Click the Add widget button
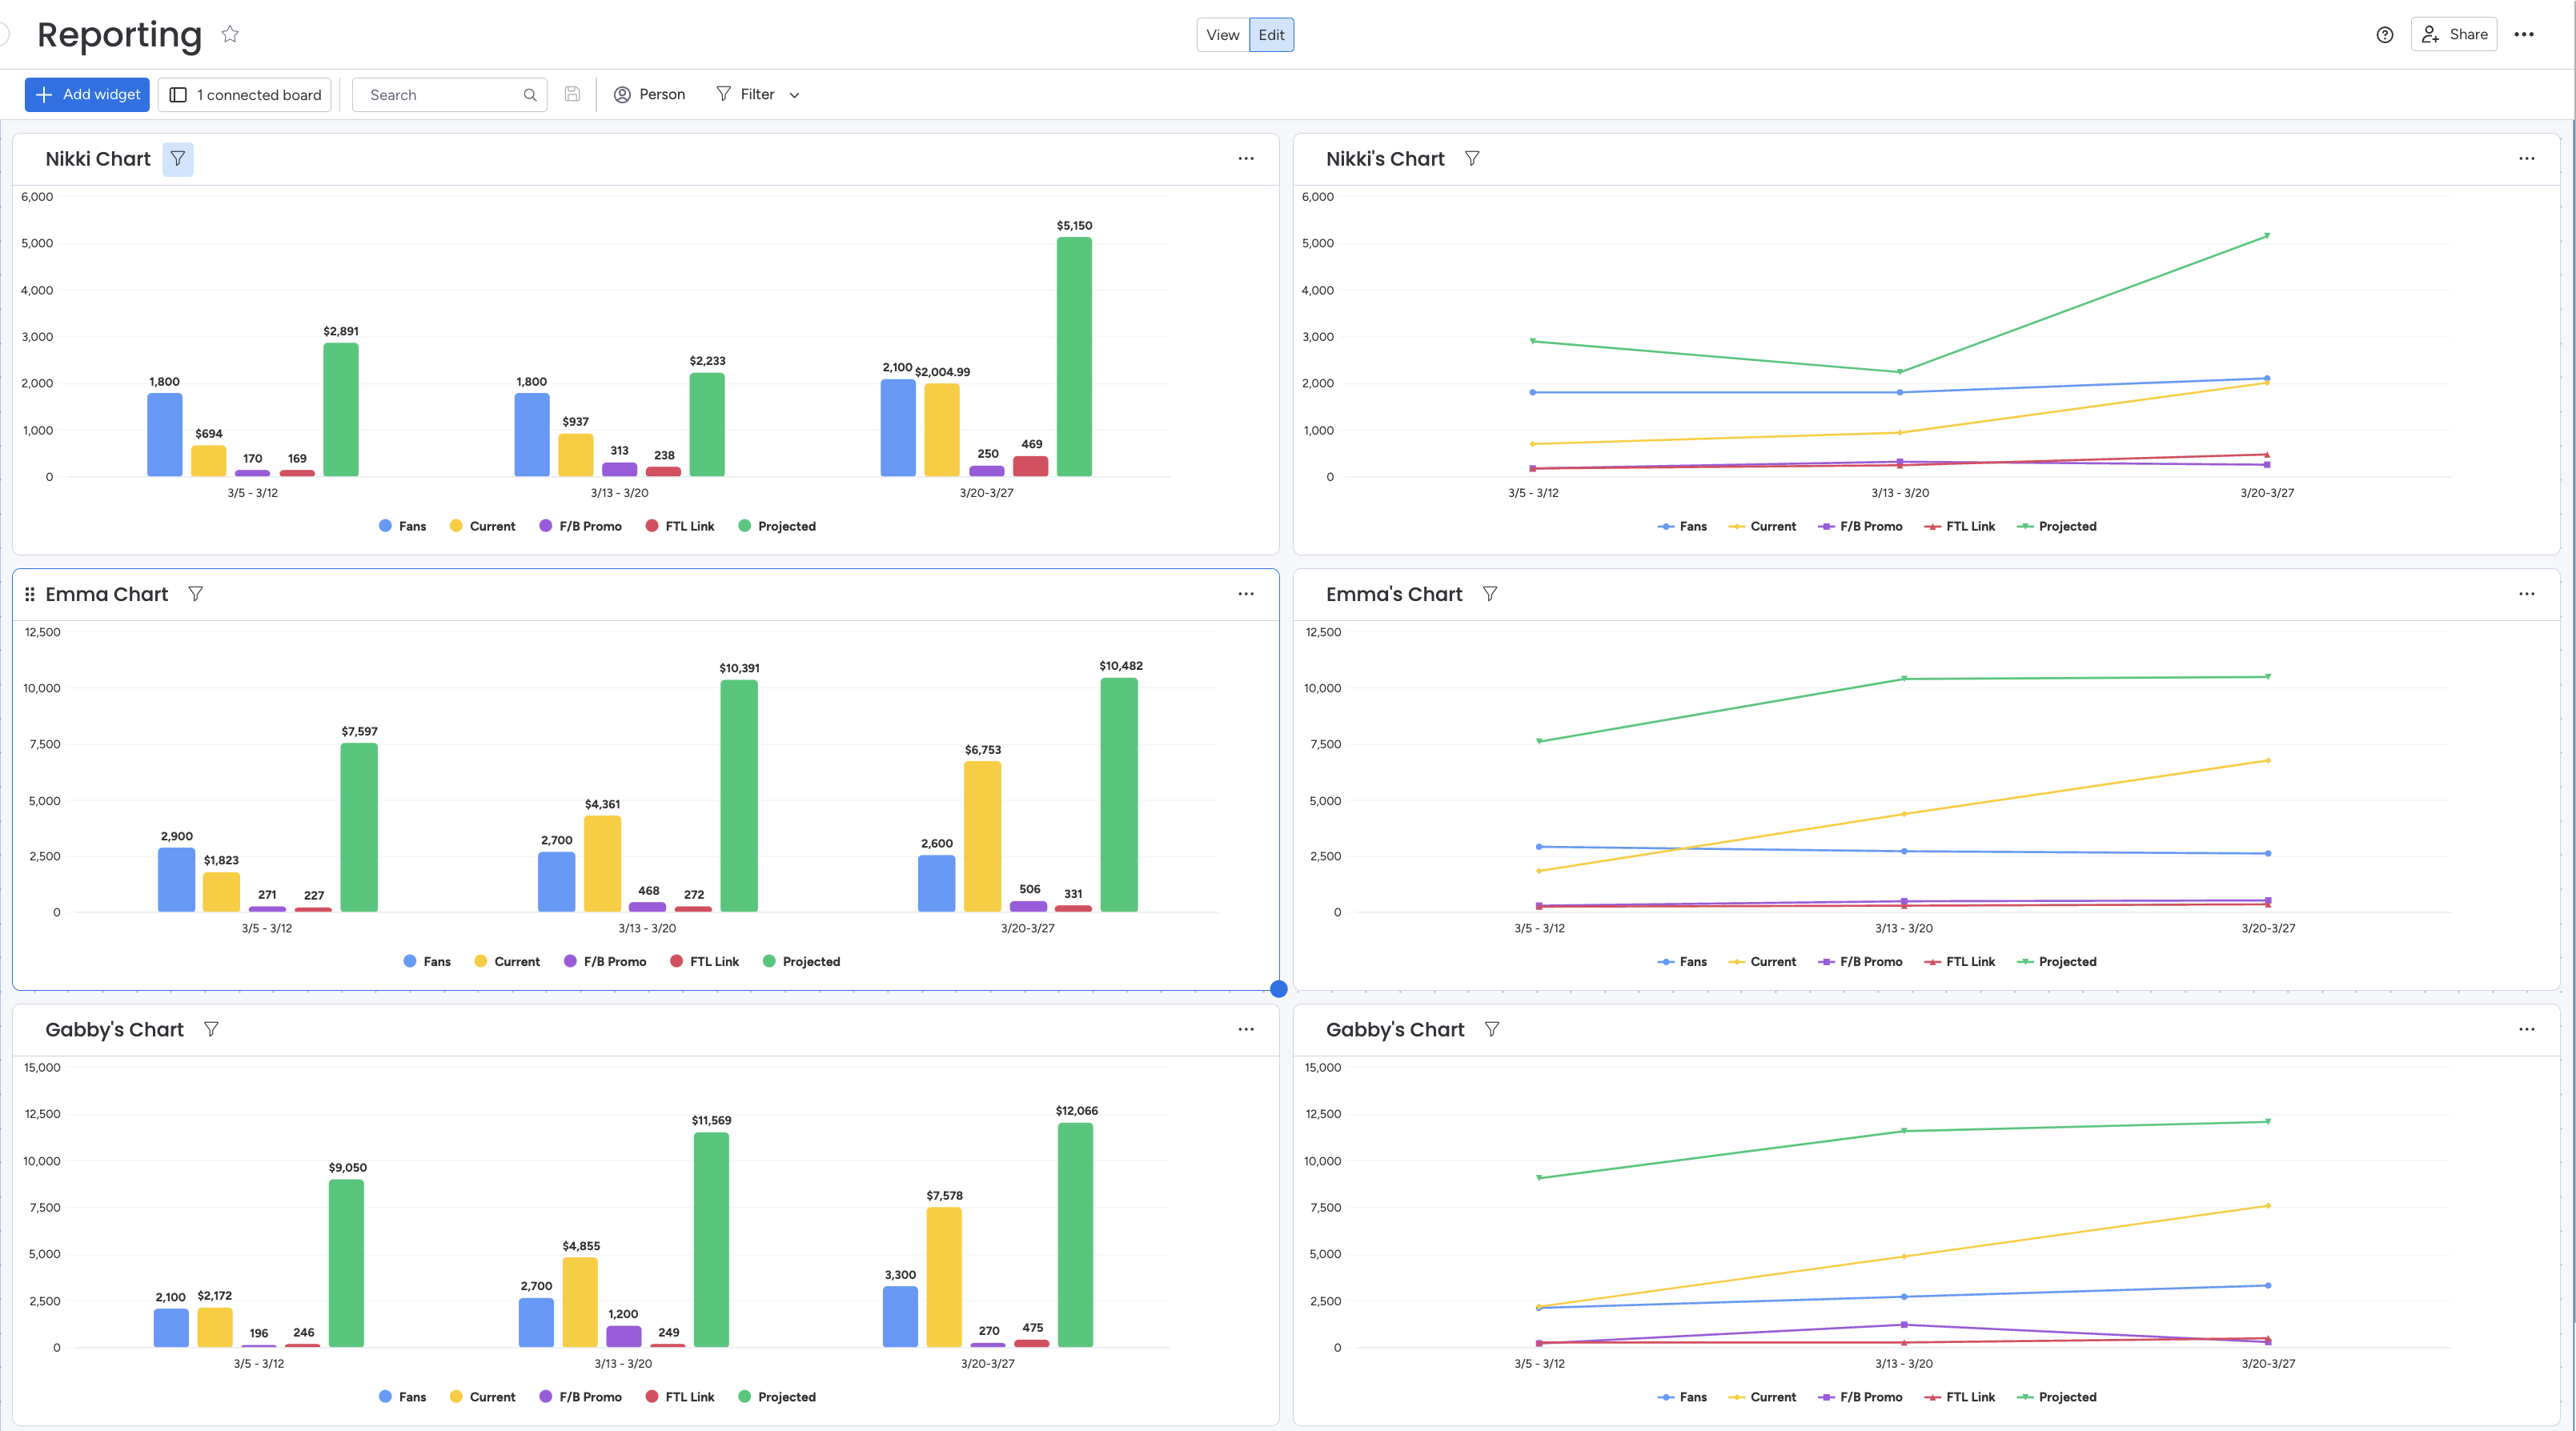This screenshot has height=1431, width=2576. coord(87,94)
